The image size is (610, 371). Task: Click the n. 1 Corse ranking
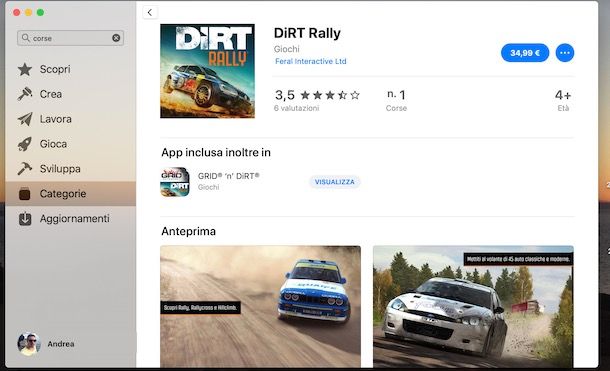coord(396,100)
